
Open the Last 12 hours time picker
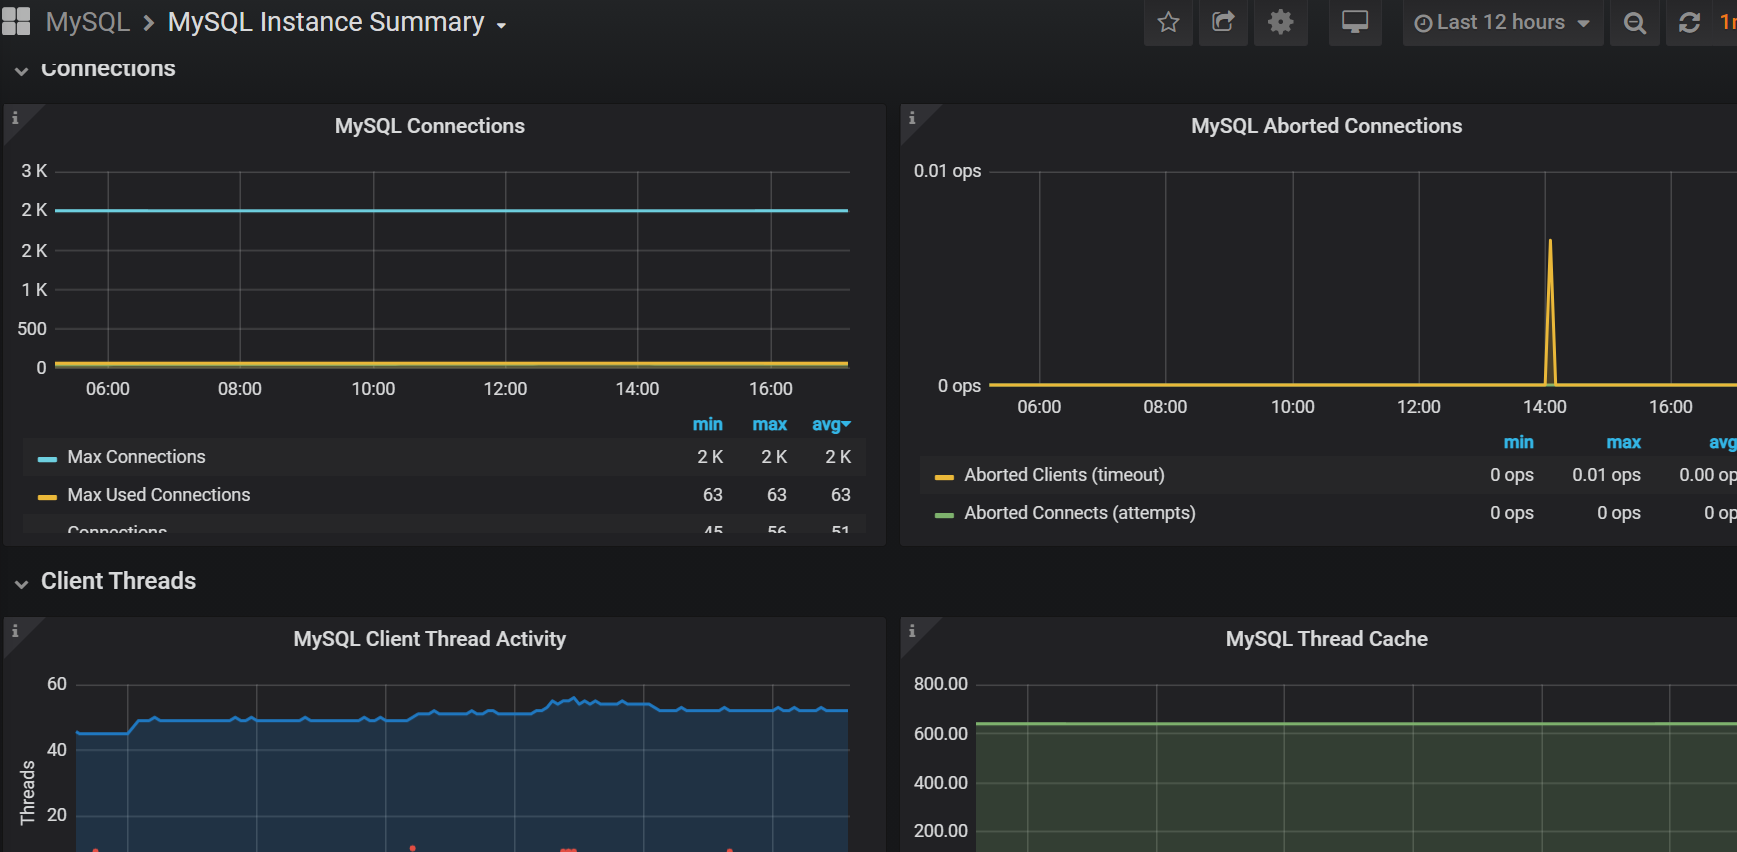1502,22
